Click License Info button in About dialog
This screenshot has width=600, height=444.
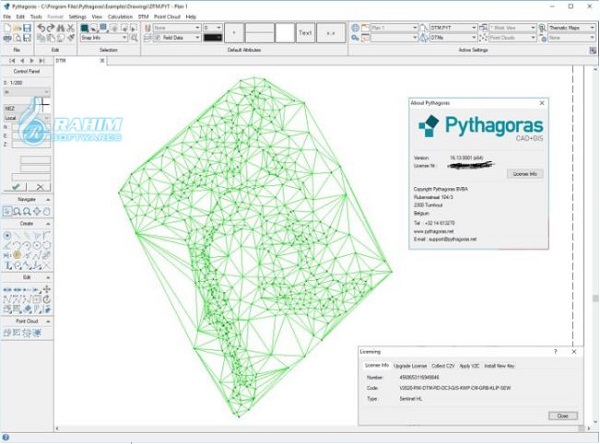[525, 174]
